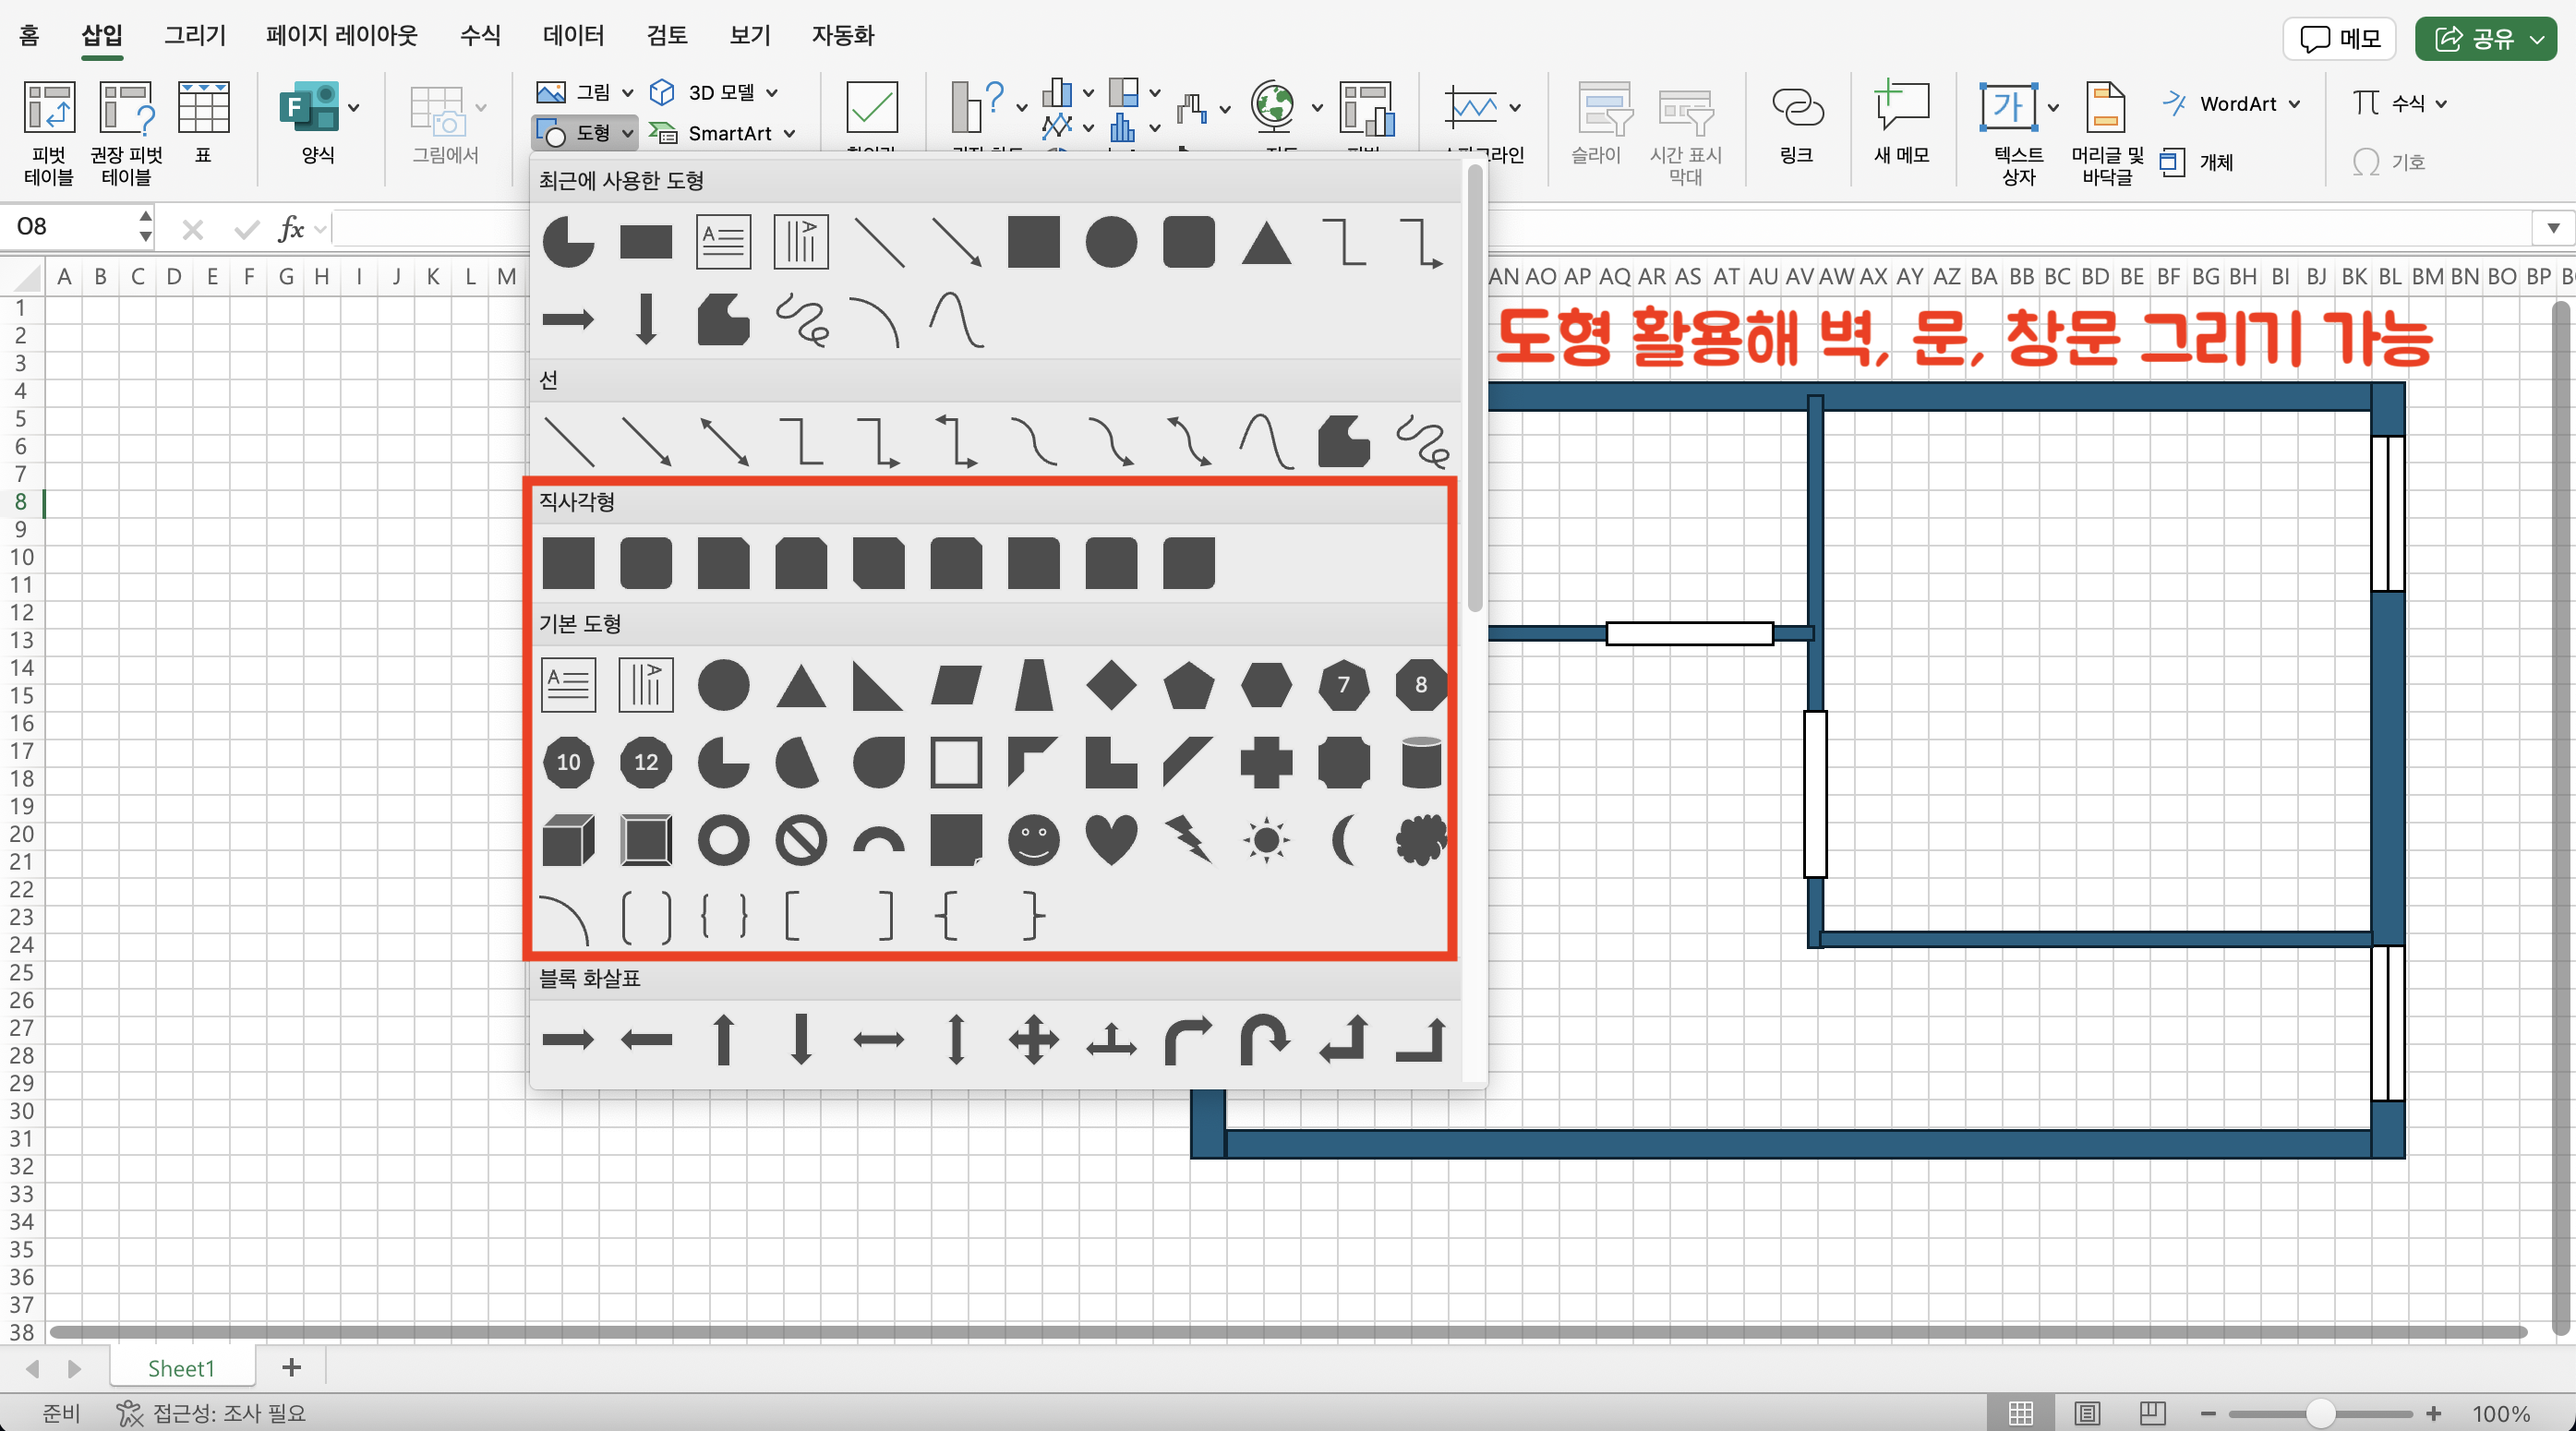The height and width of the screenshot is (1431, 2576).
Task: Select the regular pentagon shape
Action: point(1189,685)
